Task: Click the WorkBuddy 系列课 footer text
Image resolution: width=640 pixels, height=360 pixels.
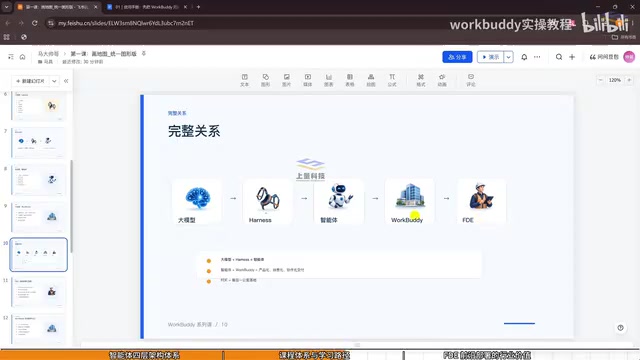Action: point(198,324)
